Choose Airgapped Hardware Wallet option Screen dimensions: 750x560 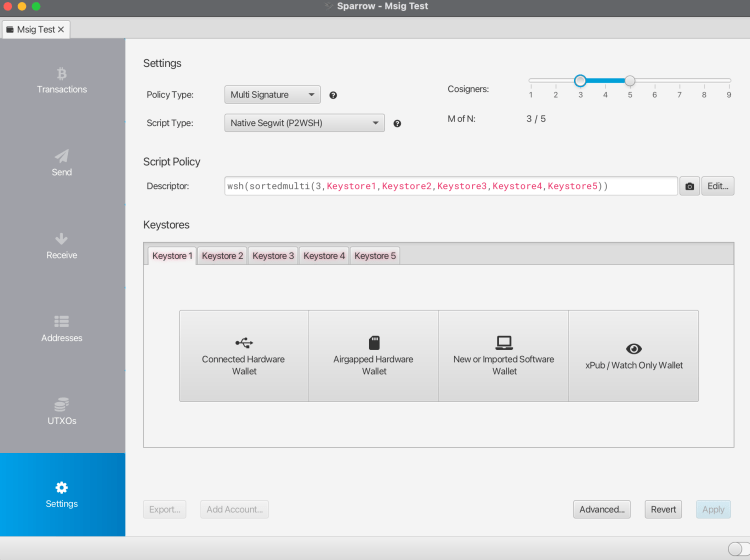coord(374,356)
